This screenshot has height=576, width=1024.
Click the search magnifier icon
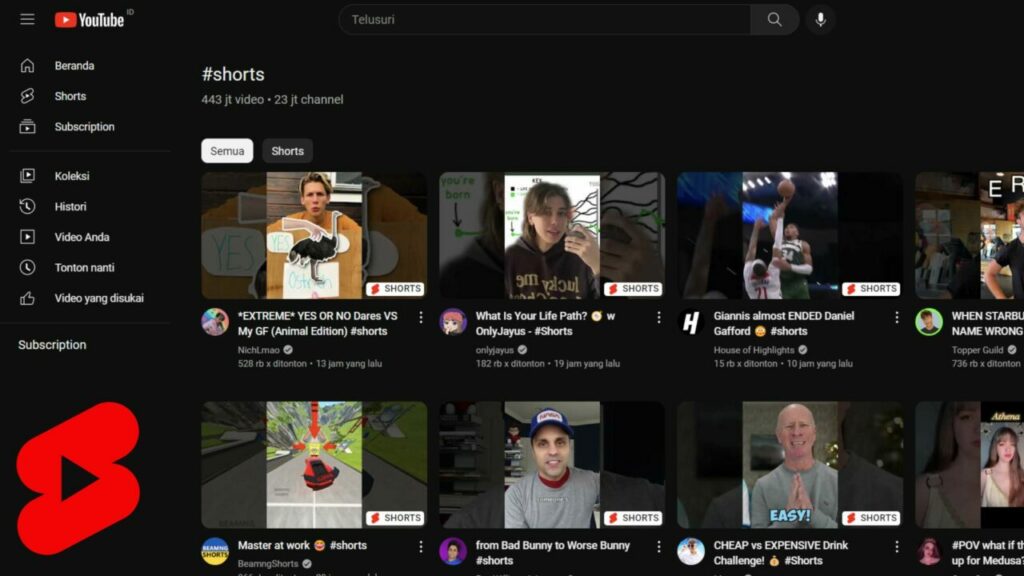click(x=775, y=18)
